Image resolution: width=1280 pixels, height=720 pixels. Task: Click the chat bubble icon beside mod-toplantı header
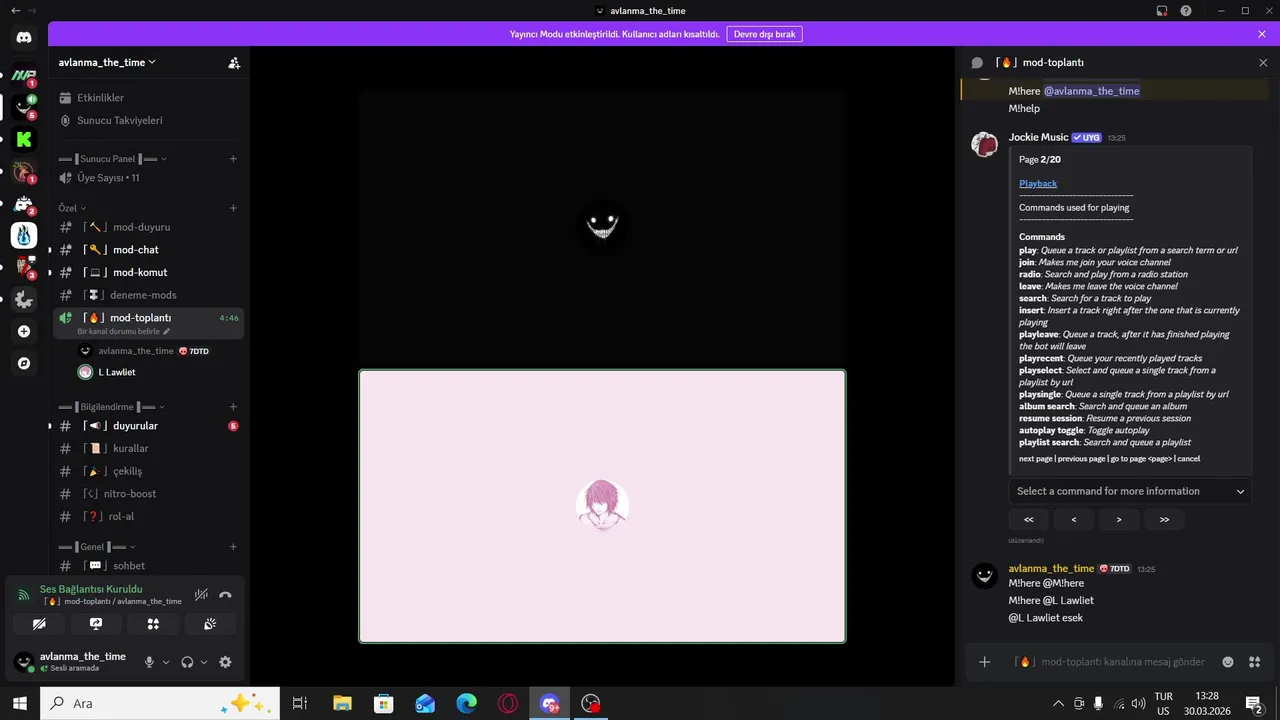[x=977, y=62]
